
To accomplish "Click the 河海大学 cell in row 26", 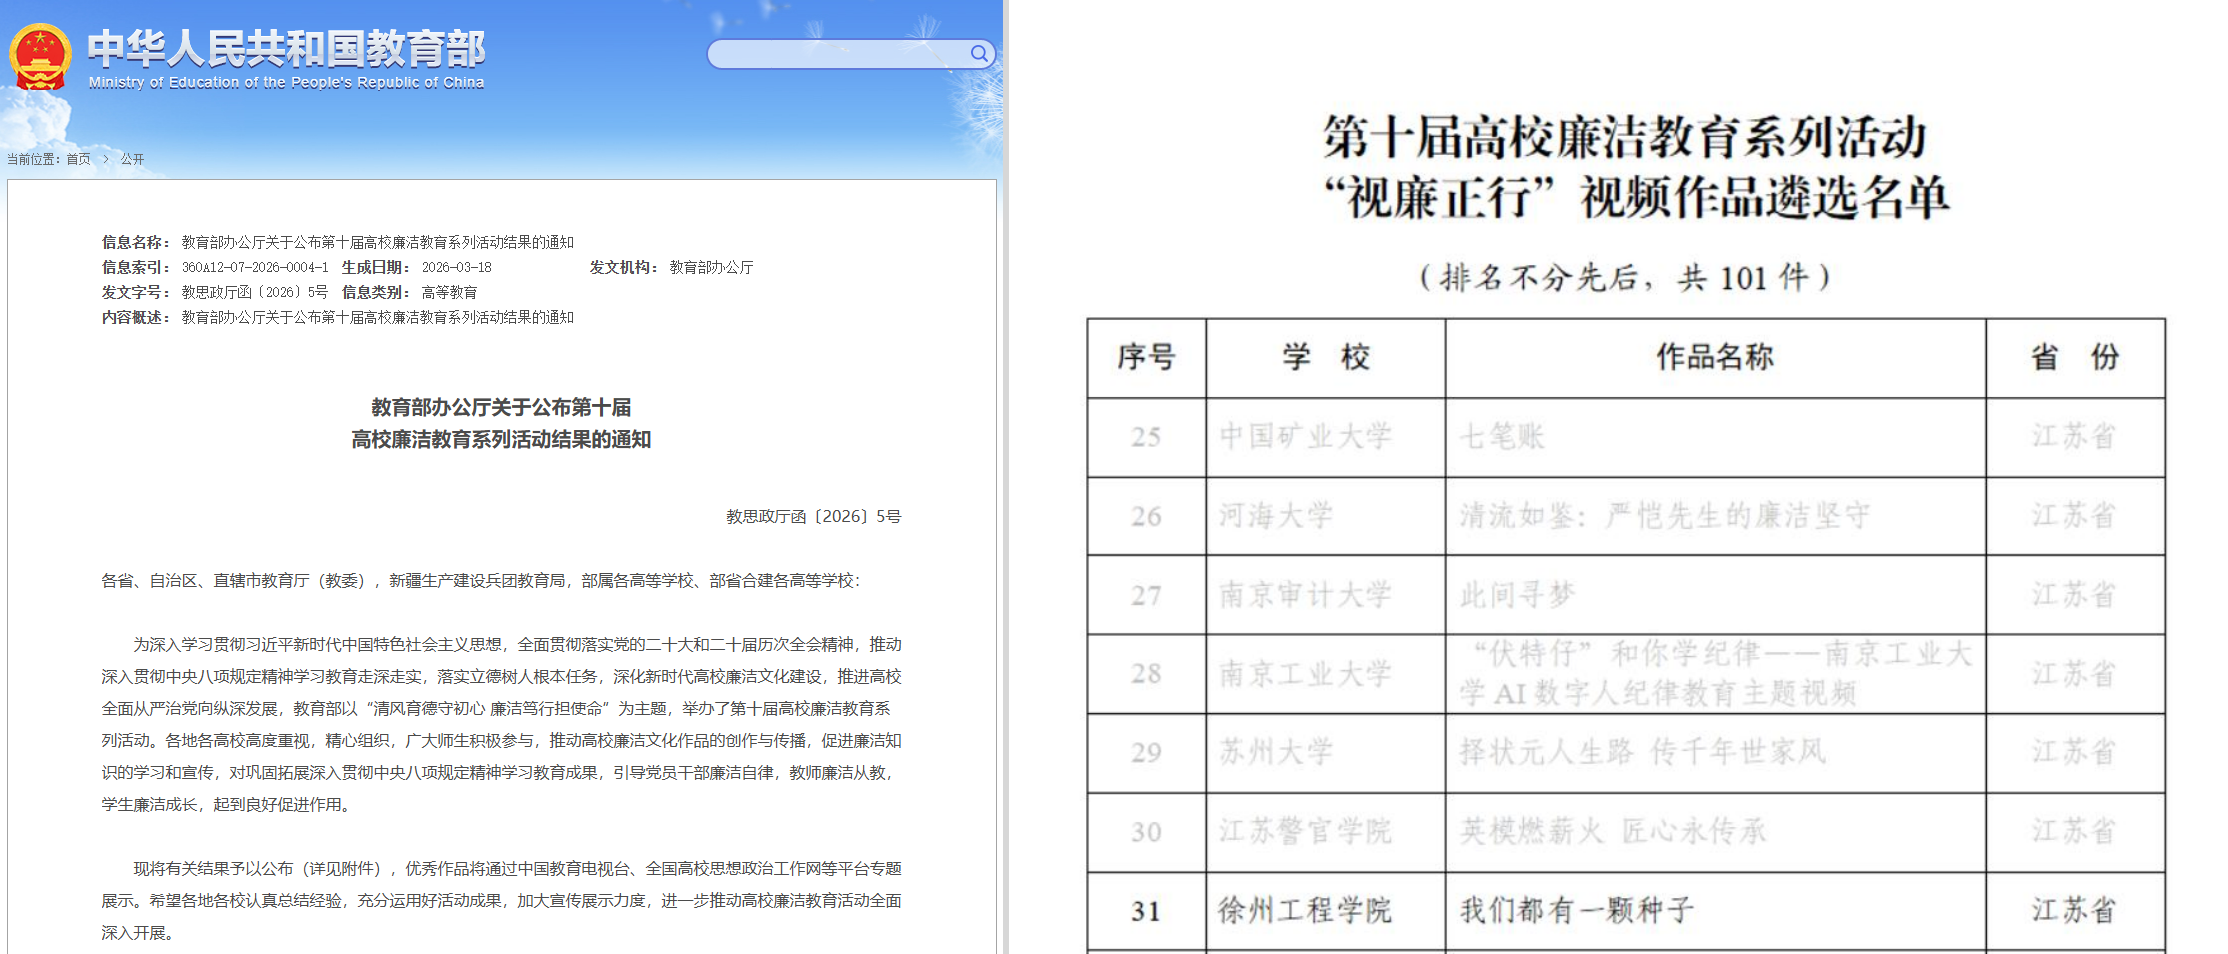I will pos(1276,516).
